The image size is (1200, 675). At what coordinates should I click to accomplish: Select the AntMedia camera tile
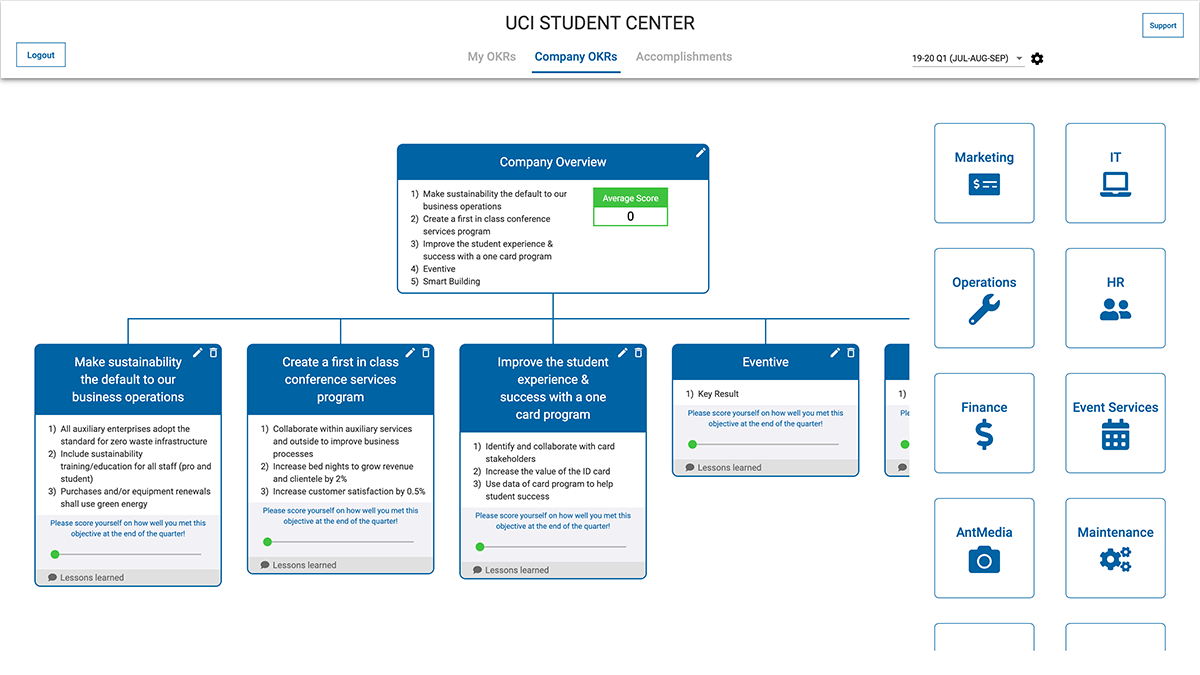click(984, 548)
